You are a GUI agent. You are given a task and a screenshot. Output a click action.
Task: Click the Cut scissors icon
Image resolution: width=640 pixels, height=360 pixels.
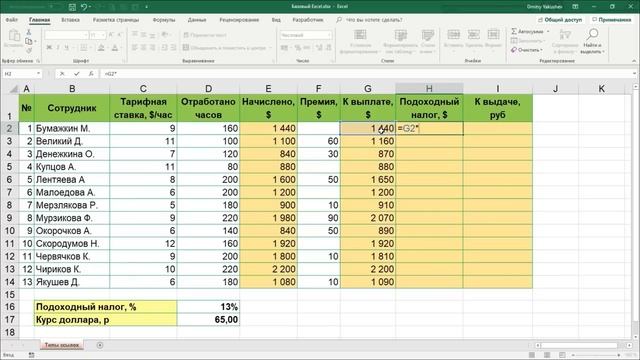pyautogui.click(x=29, y=32)
